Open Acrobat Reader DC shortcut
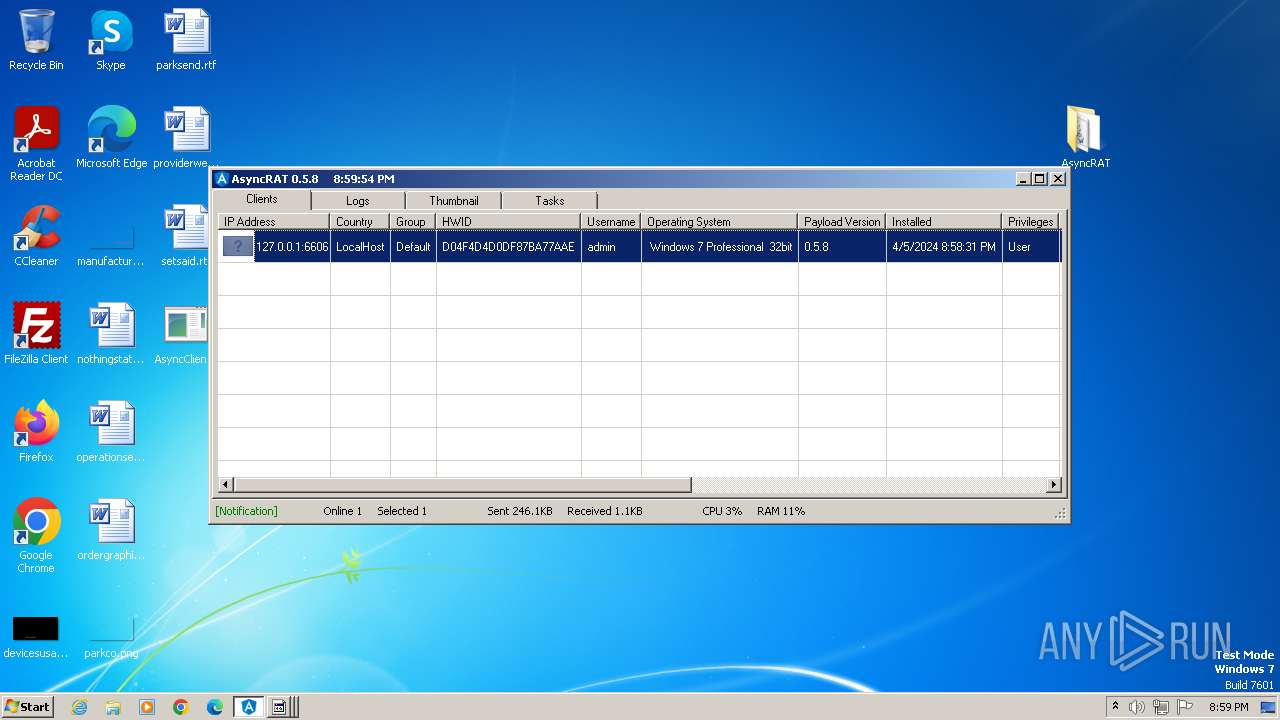 coord(36,144)
